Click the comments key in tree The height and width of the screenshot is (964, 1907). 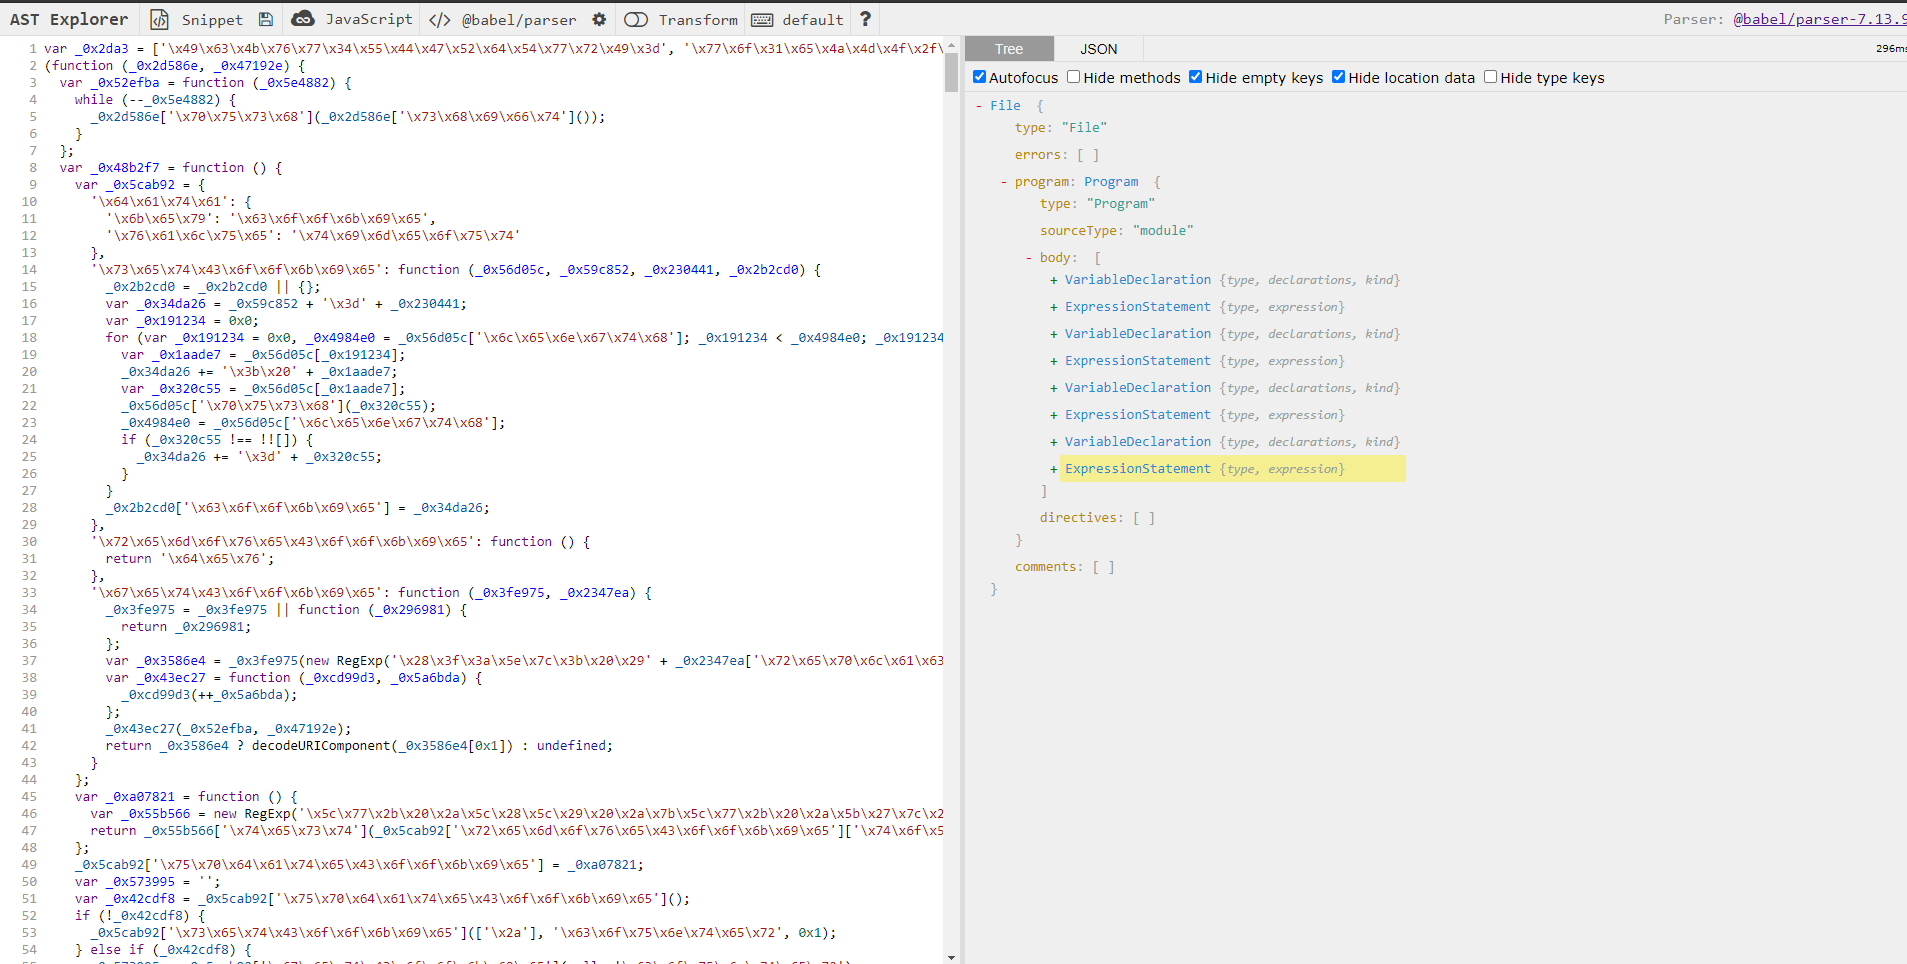[1047, 567]
